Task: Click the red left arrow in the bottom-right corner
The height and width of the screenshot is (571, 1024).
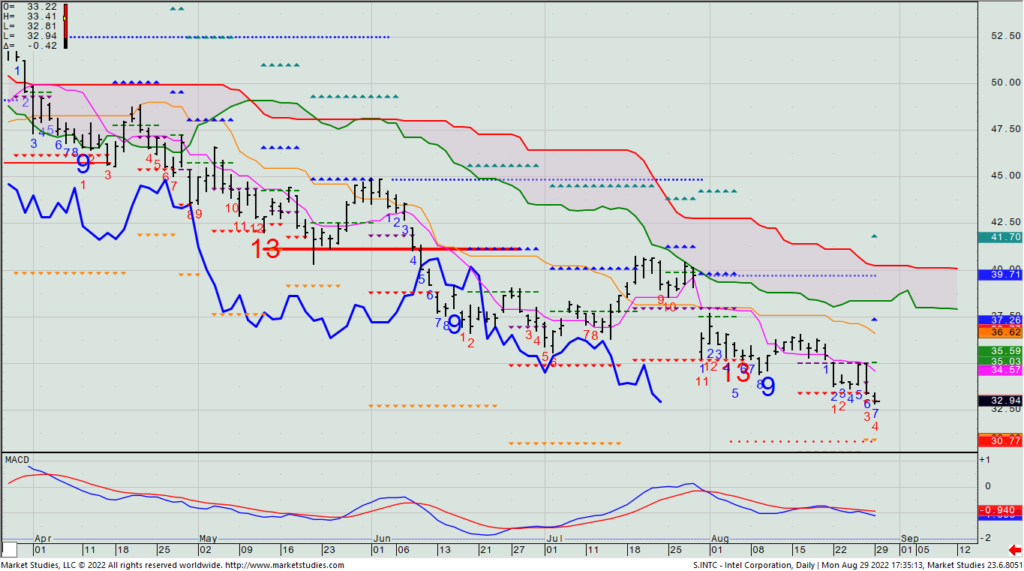Action: tap(1015, 550)
